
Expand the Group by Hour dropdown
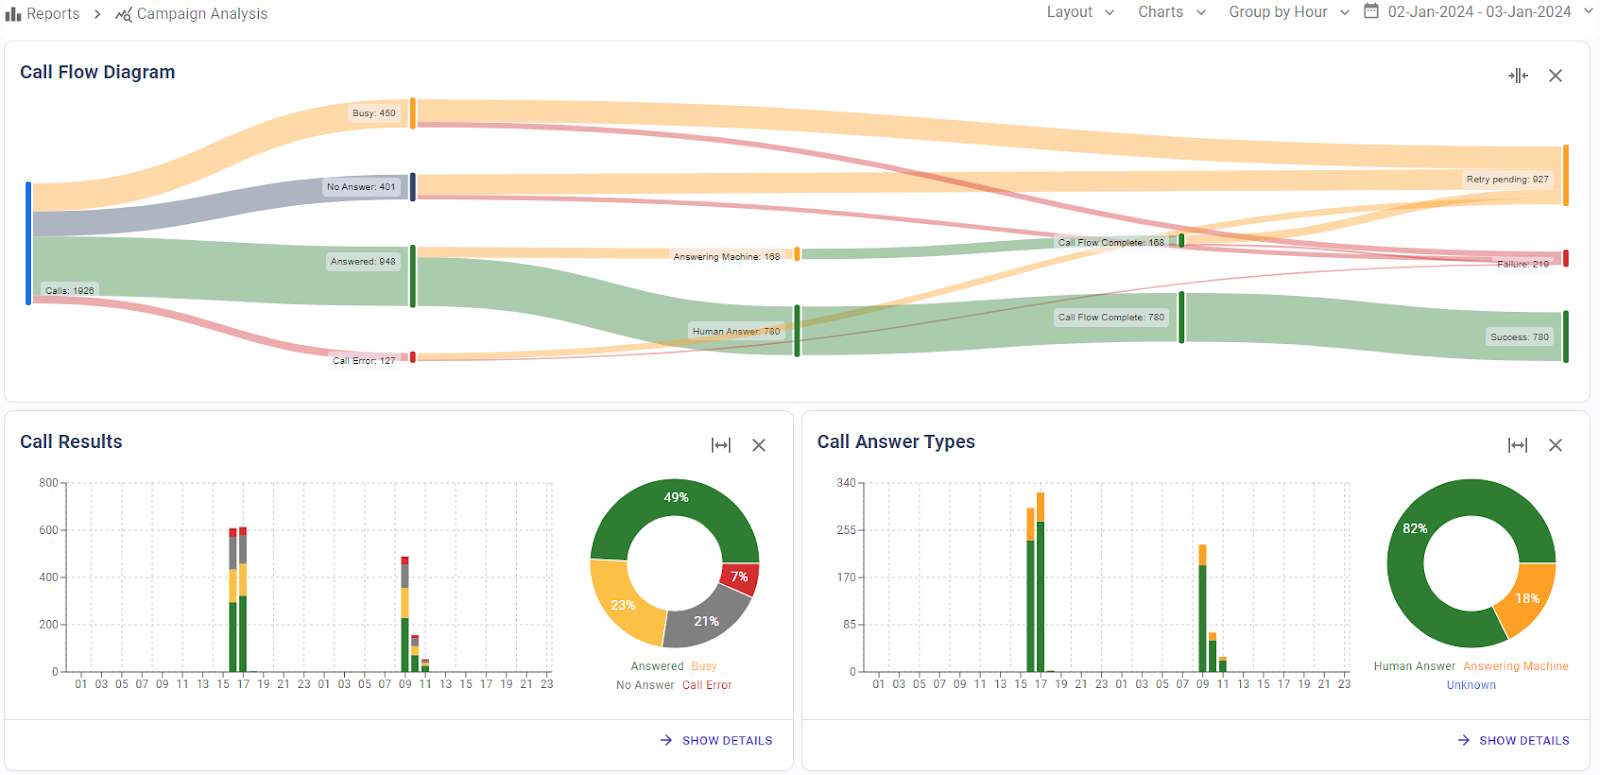tap(1289, 12)
